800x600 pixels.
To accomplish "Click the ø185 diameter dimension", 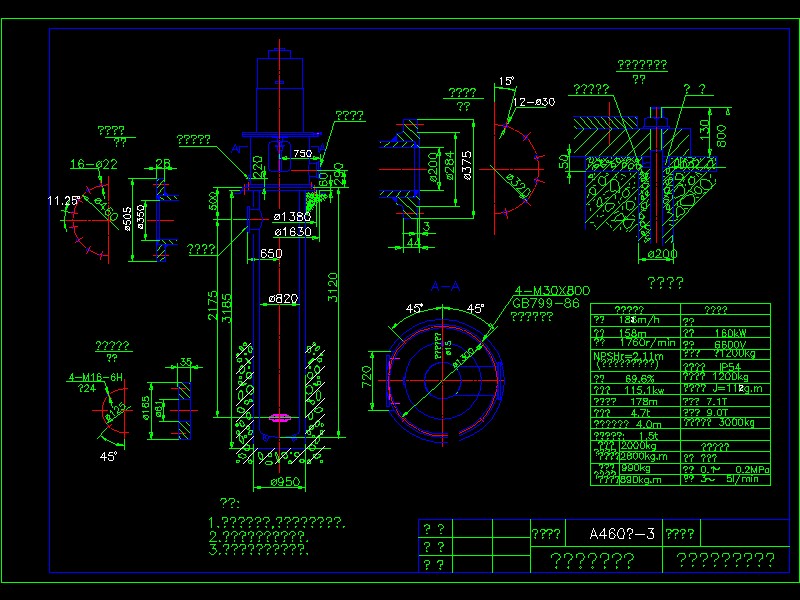I will 146,408.
